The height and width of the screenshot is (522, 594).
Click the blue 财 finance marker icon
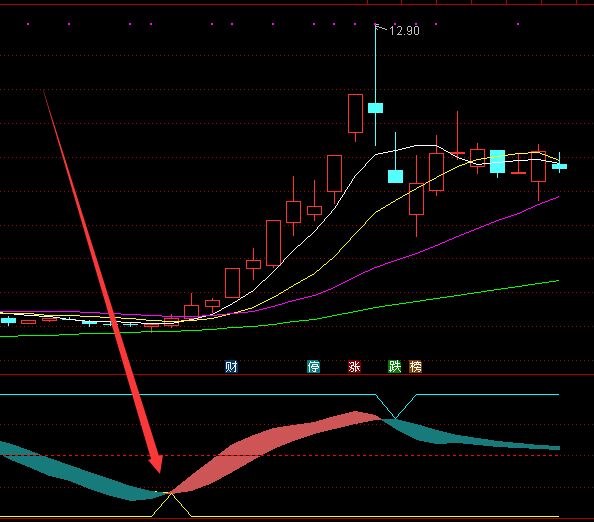click(x=231, y=367)
